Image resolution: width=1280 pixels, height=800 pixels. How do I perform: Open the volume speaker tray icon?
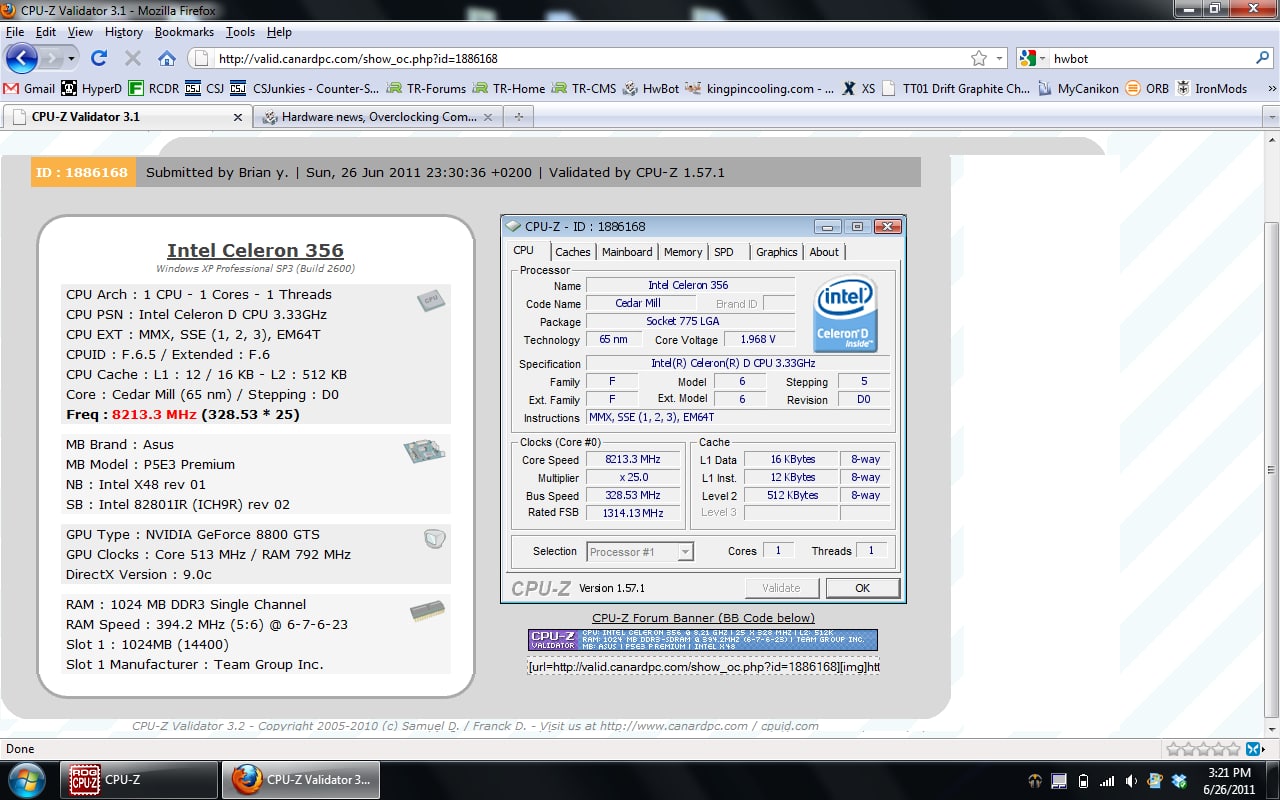pyautogui.click(x=1131, y=780)
